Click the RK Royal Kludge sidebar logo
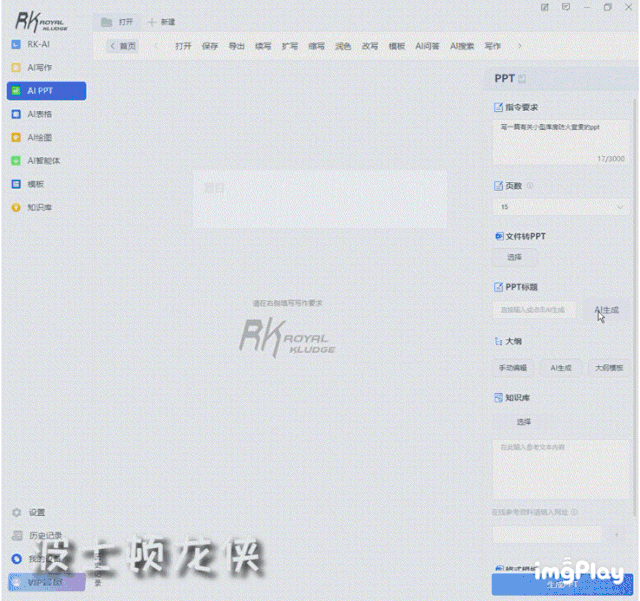 [41, 22]
